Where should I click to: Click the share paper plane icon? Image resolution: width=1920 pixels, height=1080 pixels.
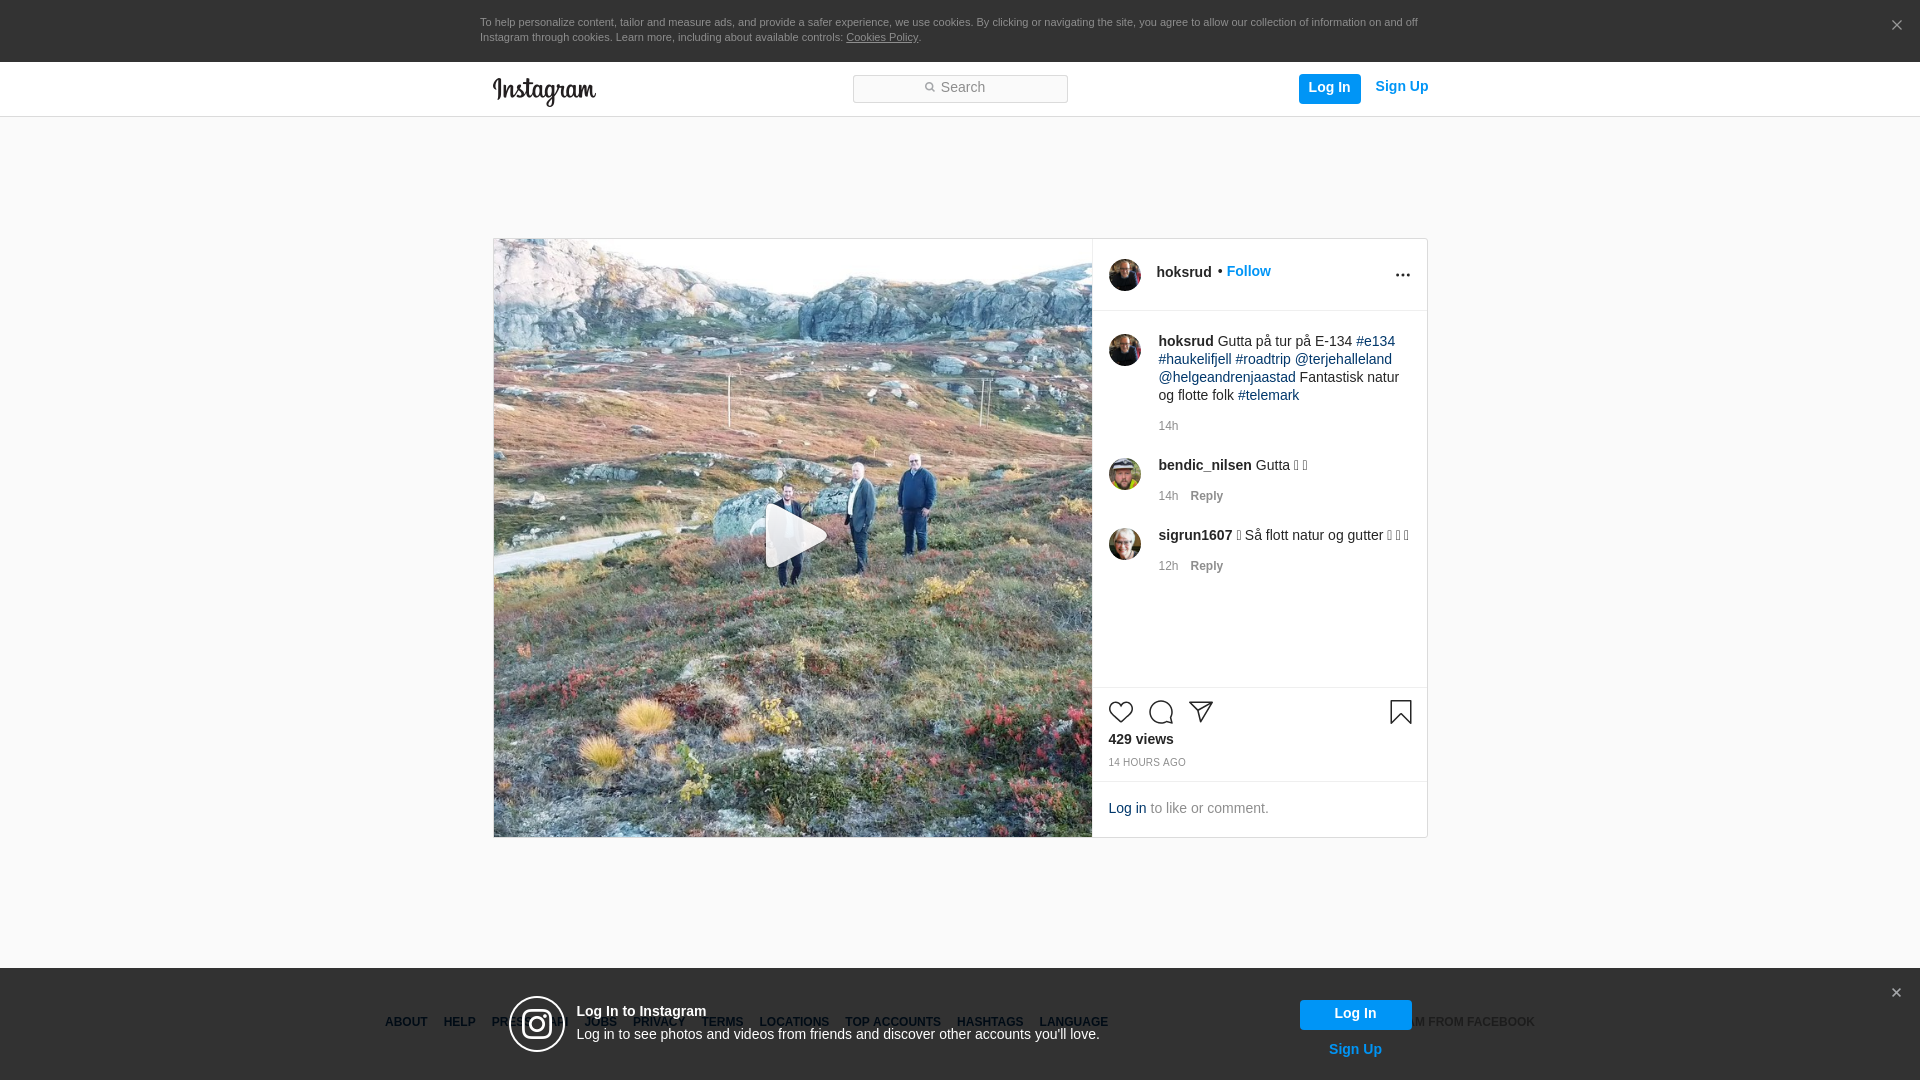[x=1200, y=712]
